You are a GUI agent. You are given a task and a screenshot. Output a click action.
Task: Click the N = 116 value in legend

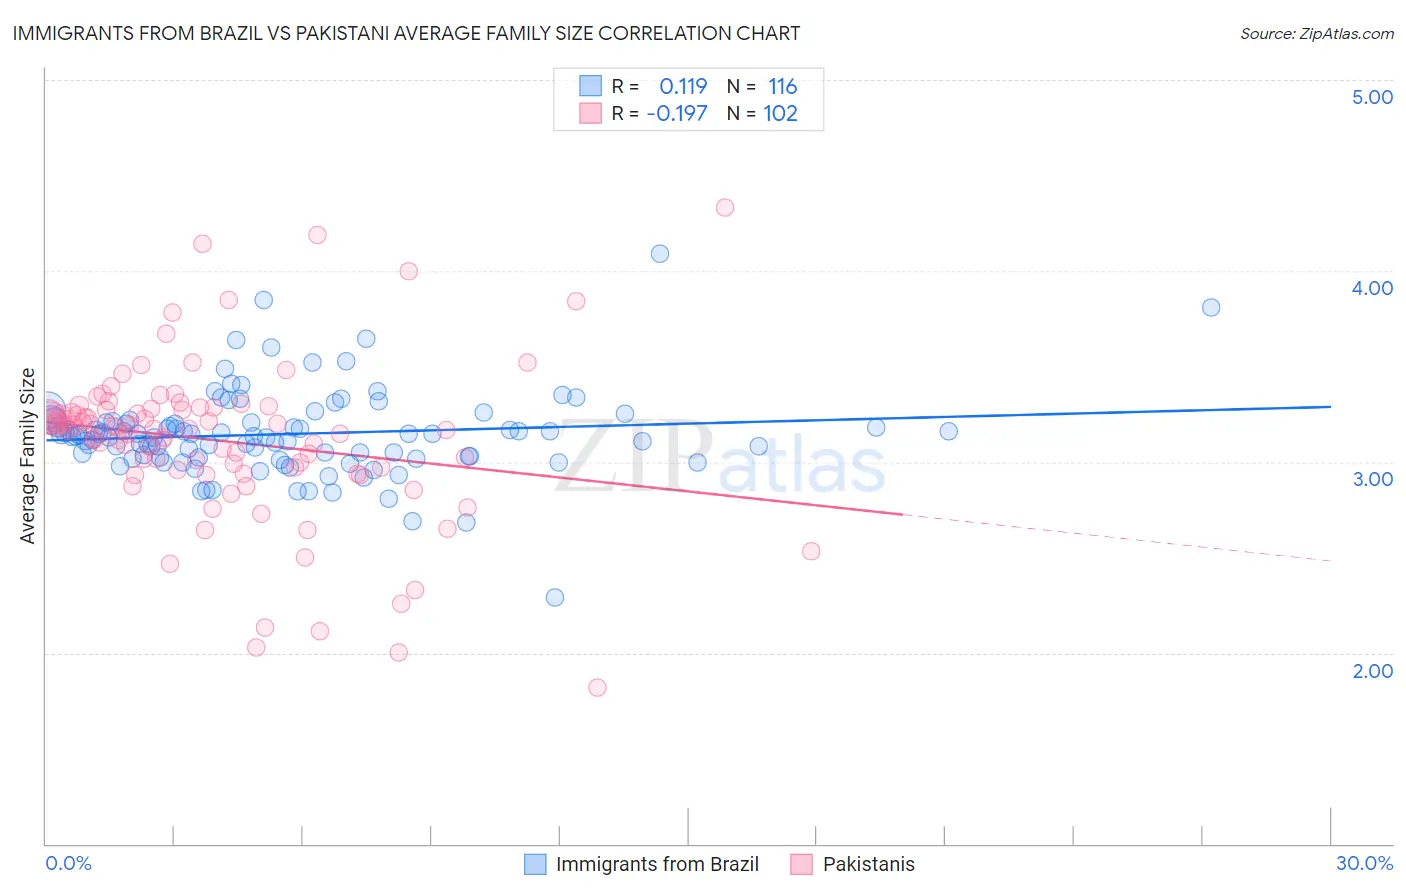(x=762, y=86)
